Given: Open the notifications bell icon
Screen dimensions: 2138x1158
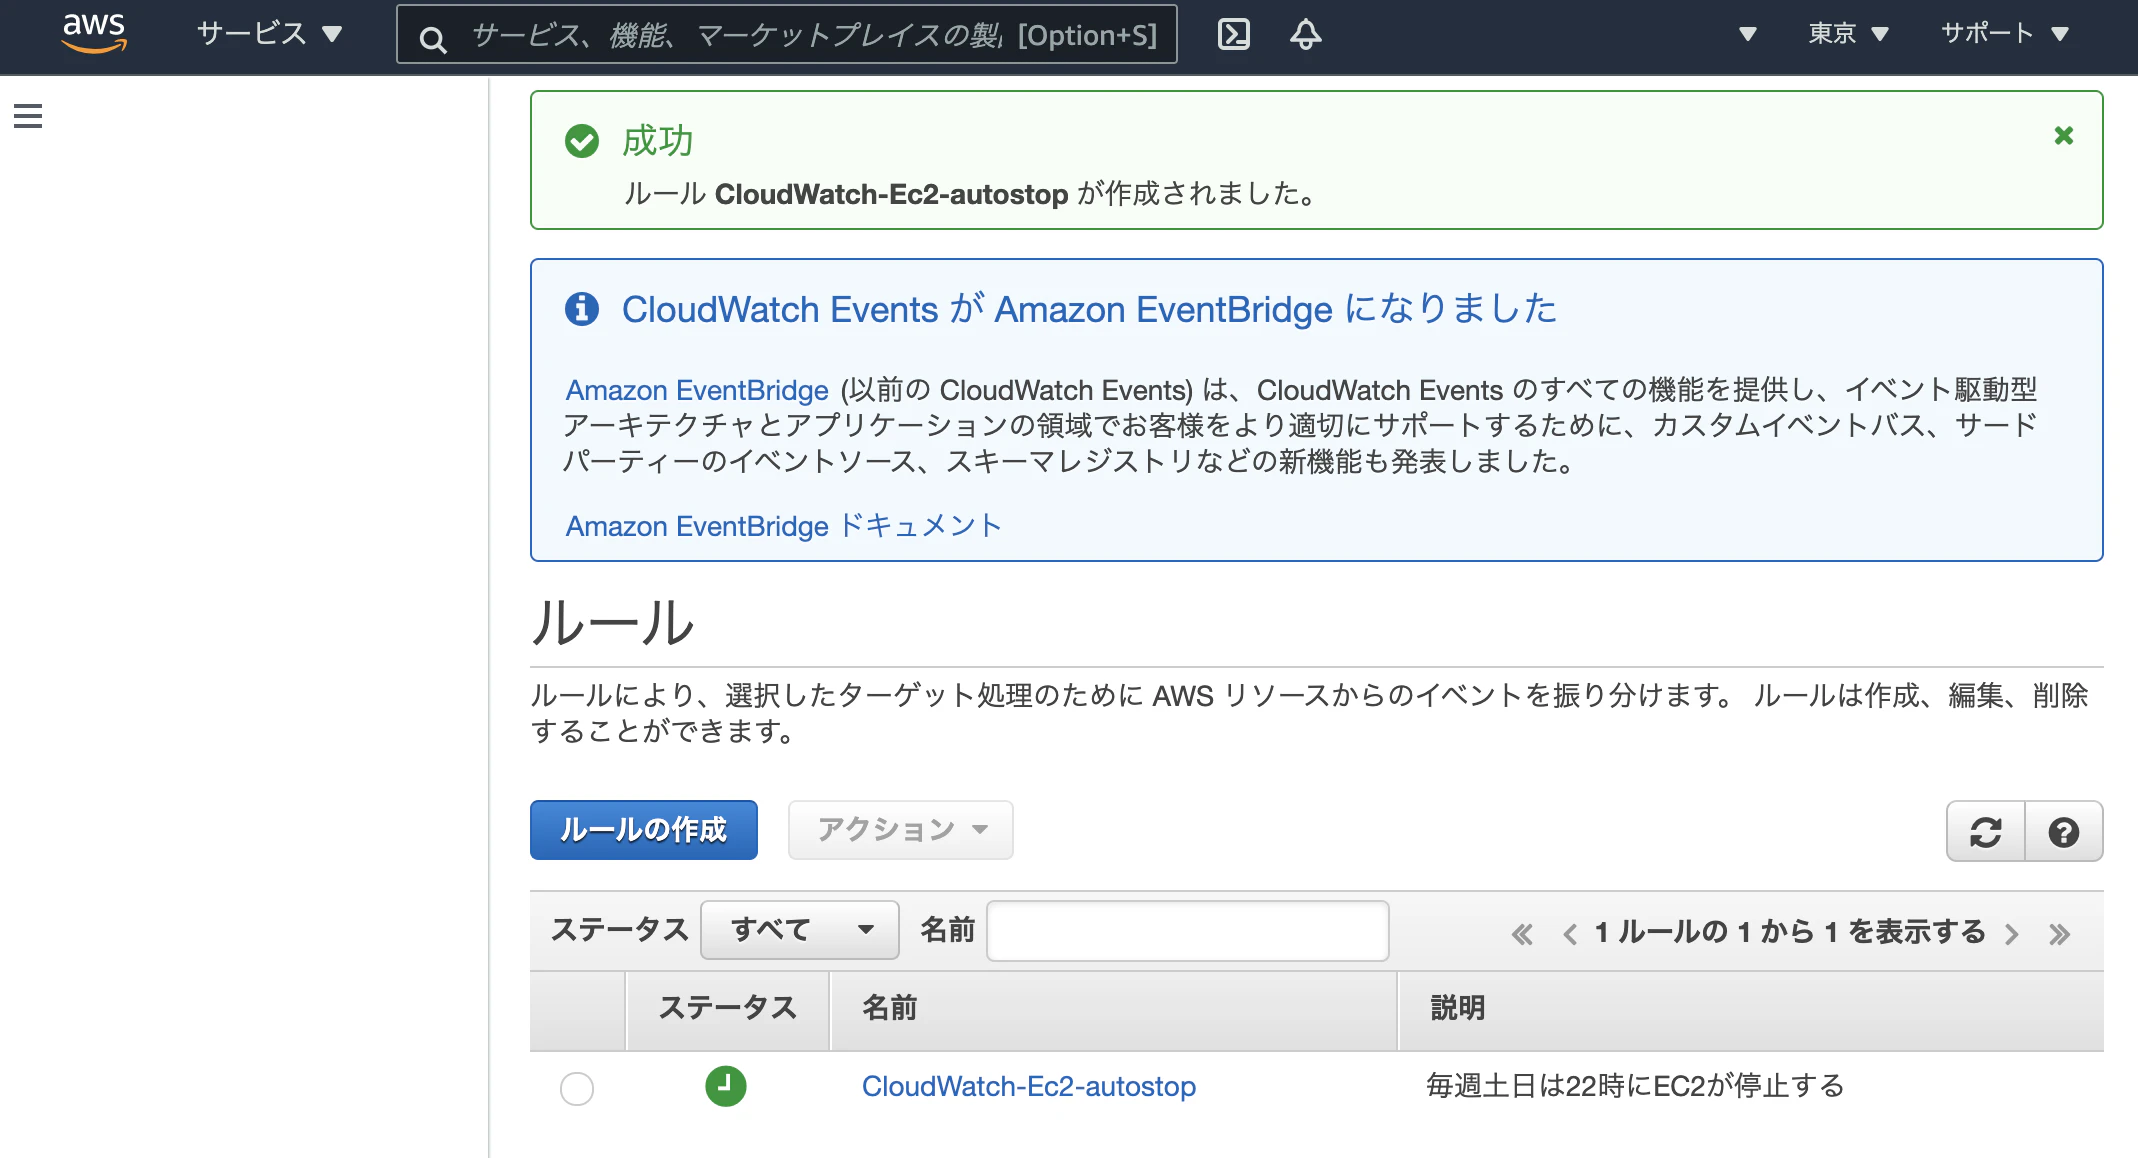Looking at the screenshot, I should tap(1305, 34).
